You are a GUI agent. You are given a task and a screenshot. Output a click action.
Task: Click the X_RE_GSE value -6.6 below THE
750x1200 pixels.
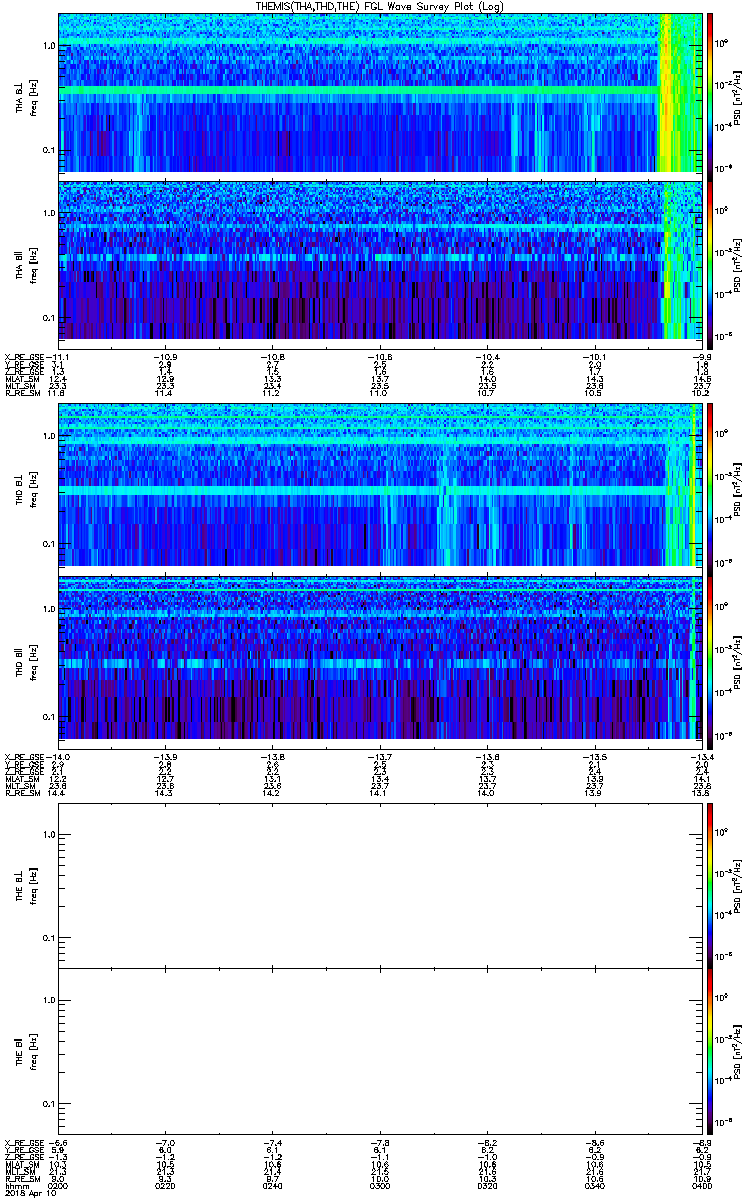57,1142
